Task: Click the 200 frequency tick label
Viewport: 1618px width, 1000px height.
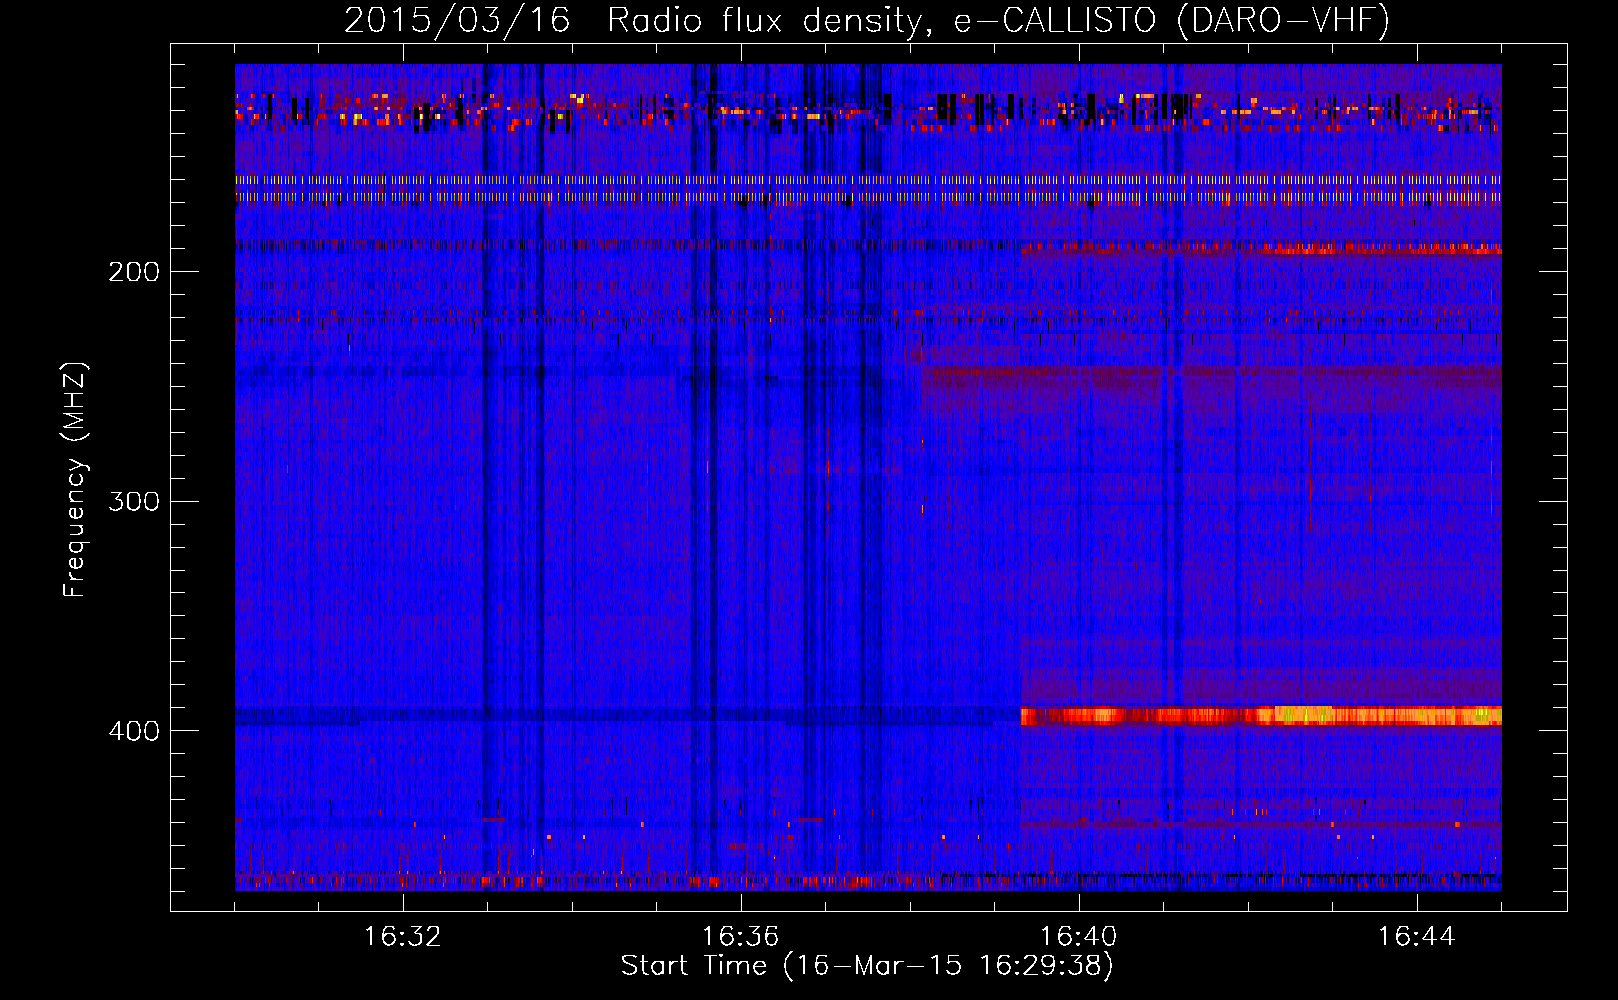Action: pos(134,271)
